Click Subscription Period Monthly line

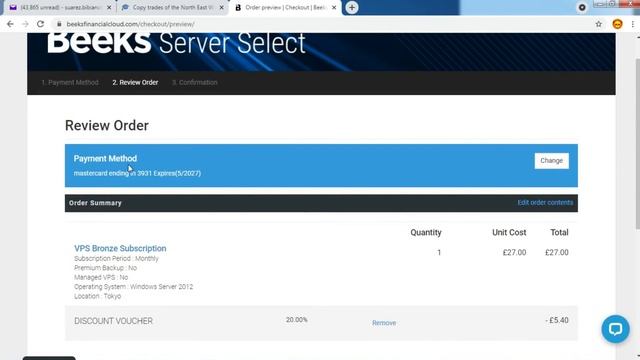tap(116, 258)
